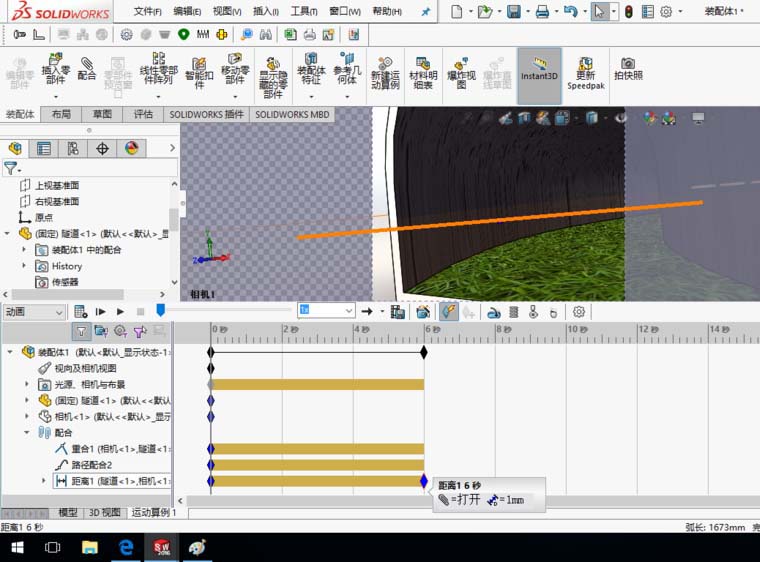760x562 pixels.
Task: Collapse the 配合 mates folder in timeline tree
Action: [28, 432]
